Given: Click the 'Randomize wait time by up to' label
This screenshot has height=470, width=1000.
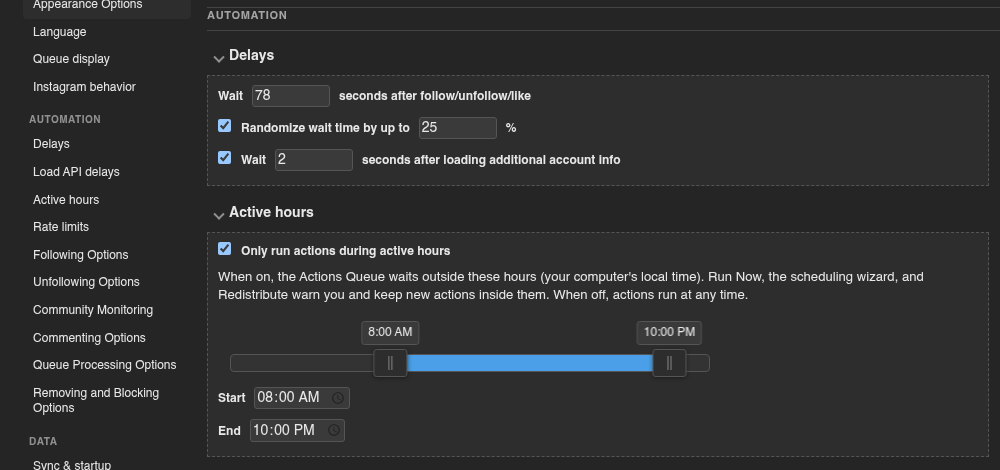Looking at the screenshot, I should click(325, 128).
